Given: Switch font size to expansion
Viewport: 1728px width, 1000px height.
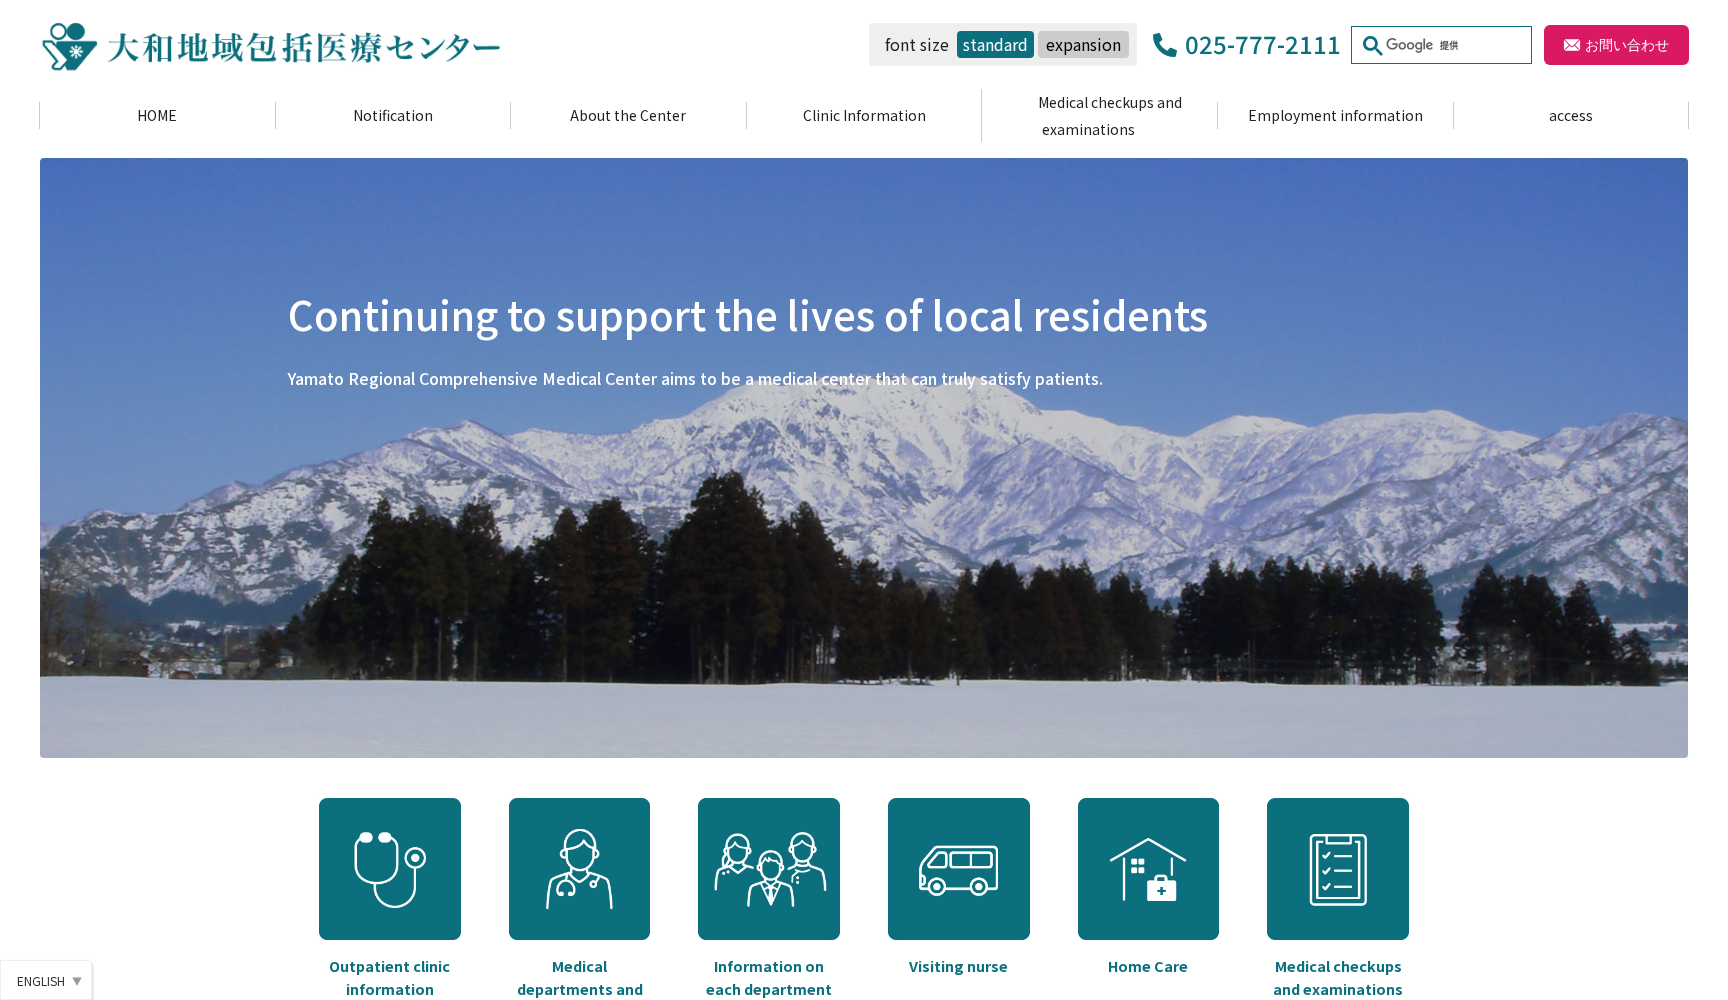Looking at the screenshot, I should click(x=1083, y=45).
